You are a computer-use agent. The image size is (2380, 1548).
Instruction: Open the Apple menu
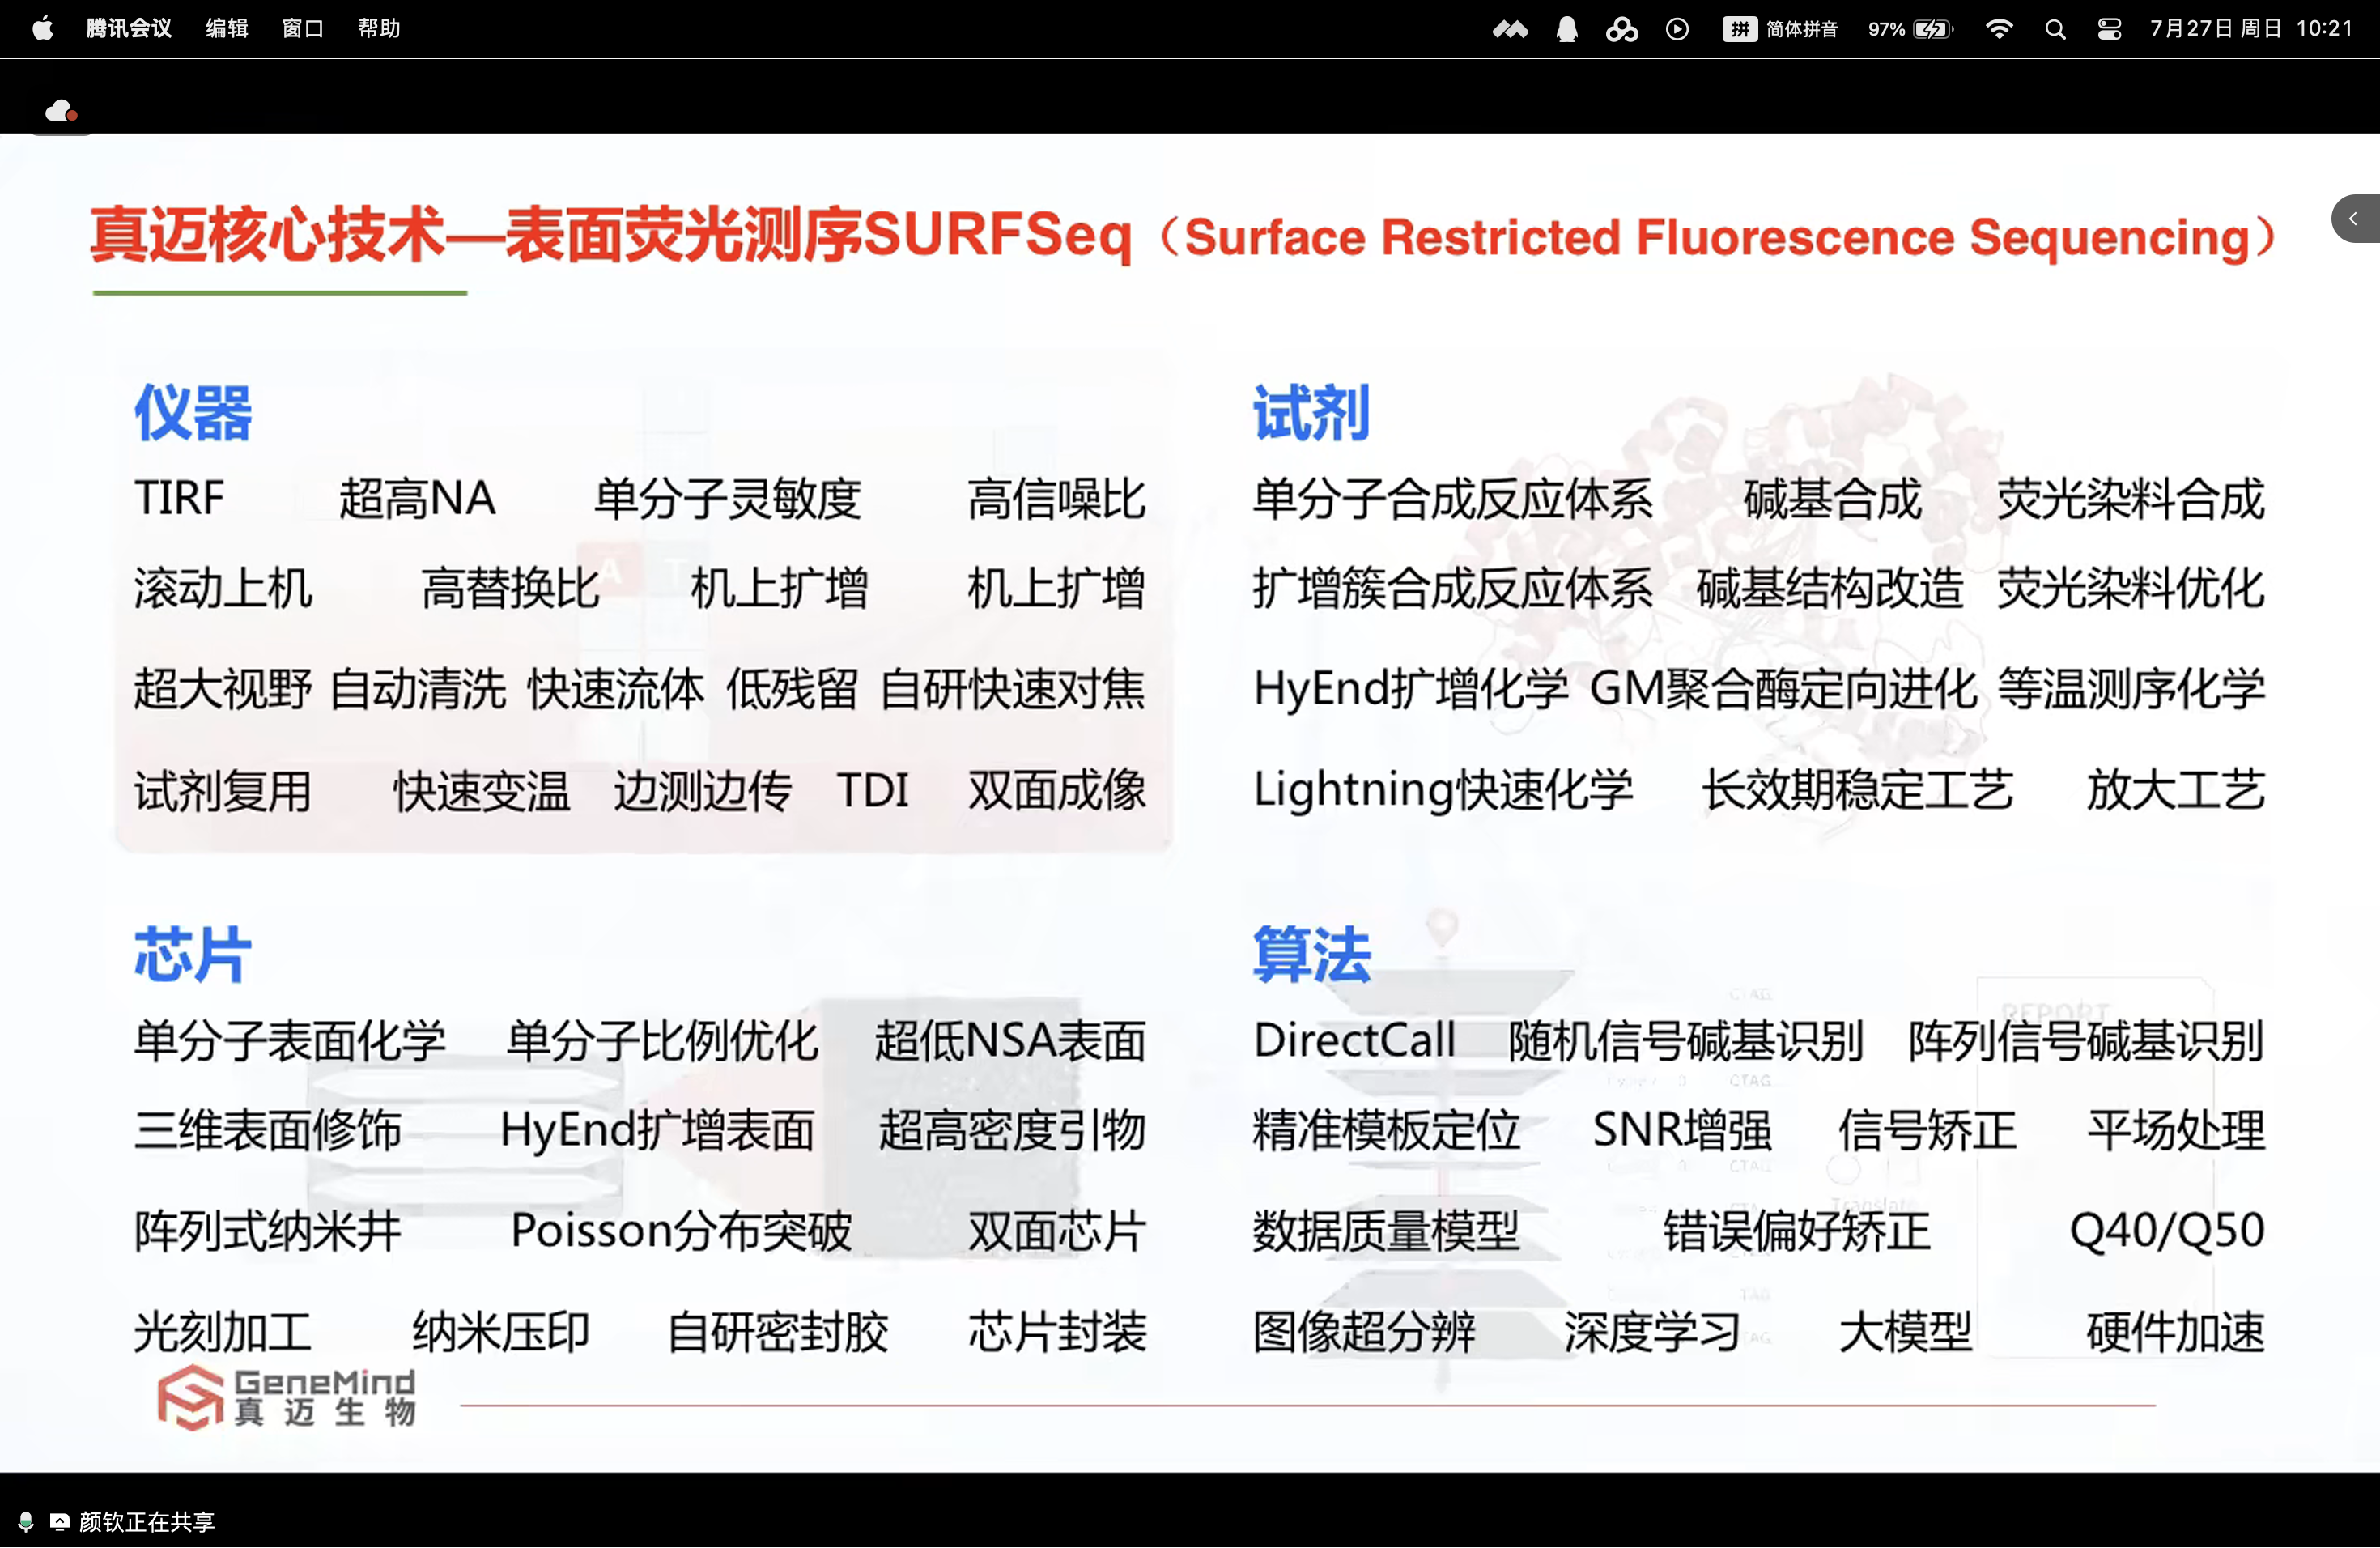(x=42, y=29)
